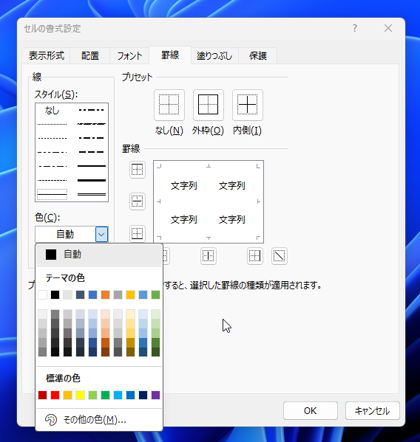420x442 pixels.
Task: Toggle the right border button
Action: 255,256
